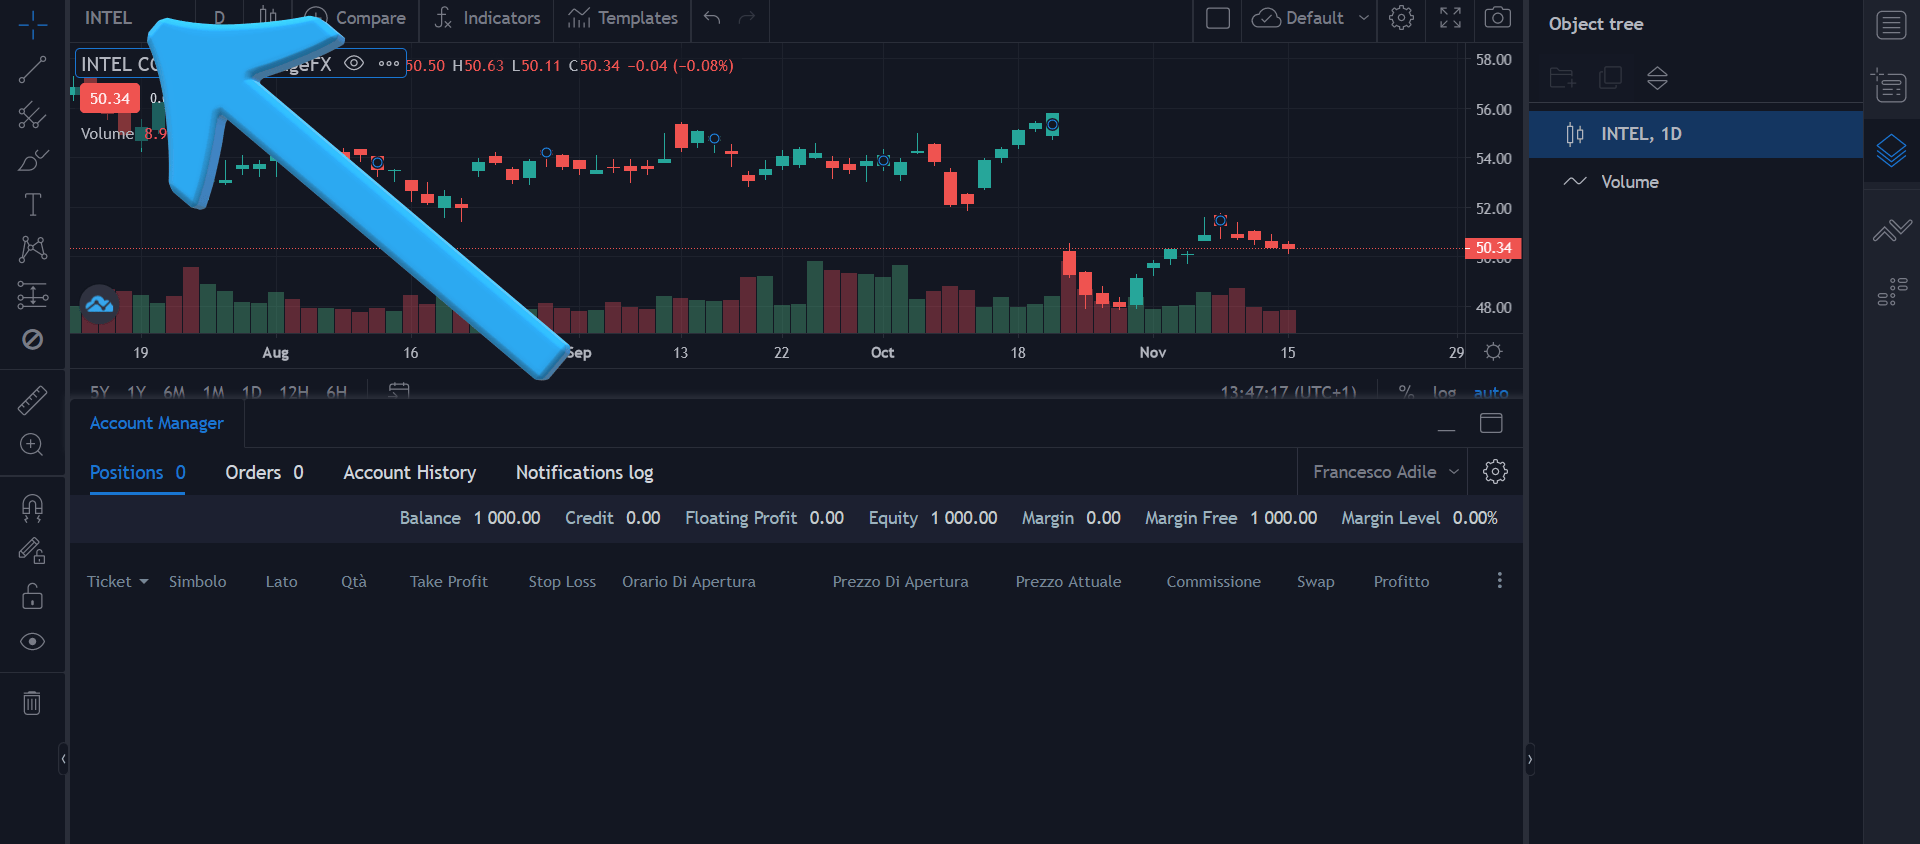
Task: Select the crosshair cursor tool
Action: point(32,25)
